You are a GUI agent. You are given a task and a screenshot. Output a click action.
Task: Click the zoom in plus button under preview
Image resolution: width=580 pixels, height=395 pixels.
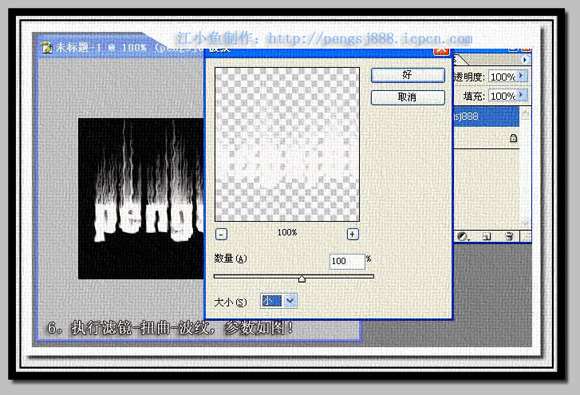tap(353, 234)
